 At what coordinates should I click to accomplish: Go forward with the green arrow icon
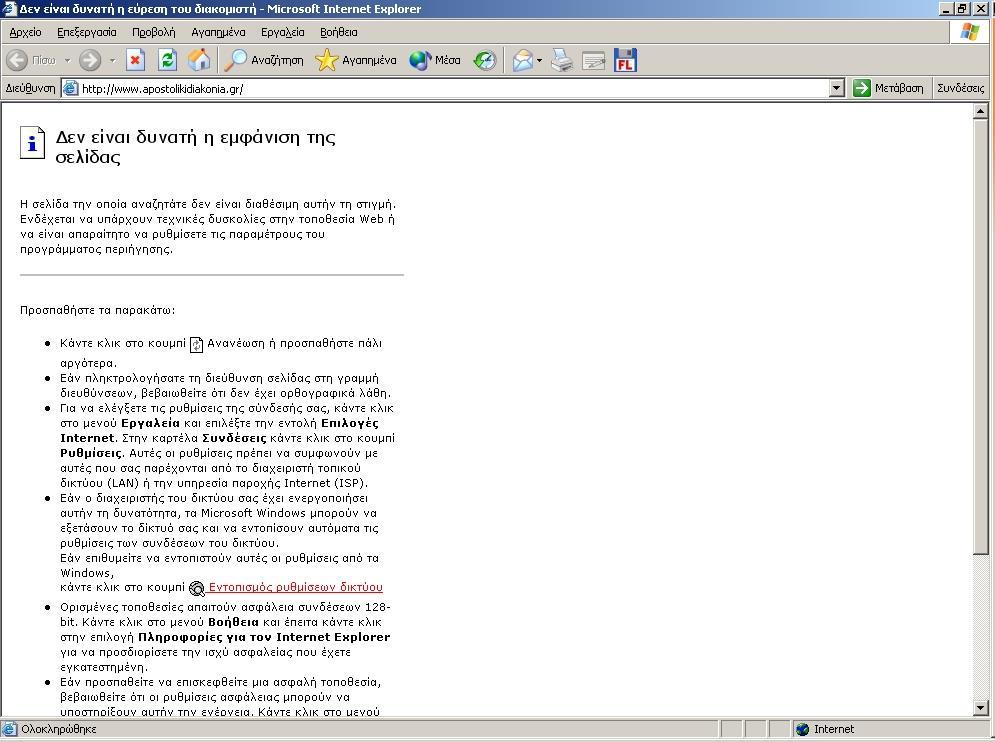(89, 60)
